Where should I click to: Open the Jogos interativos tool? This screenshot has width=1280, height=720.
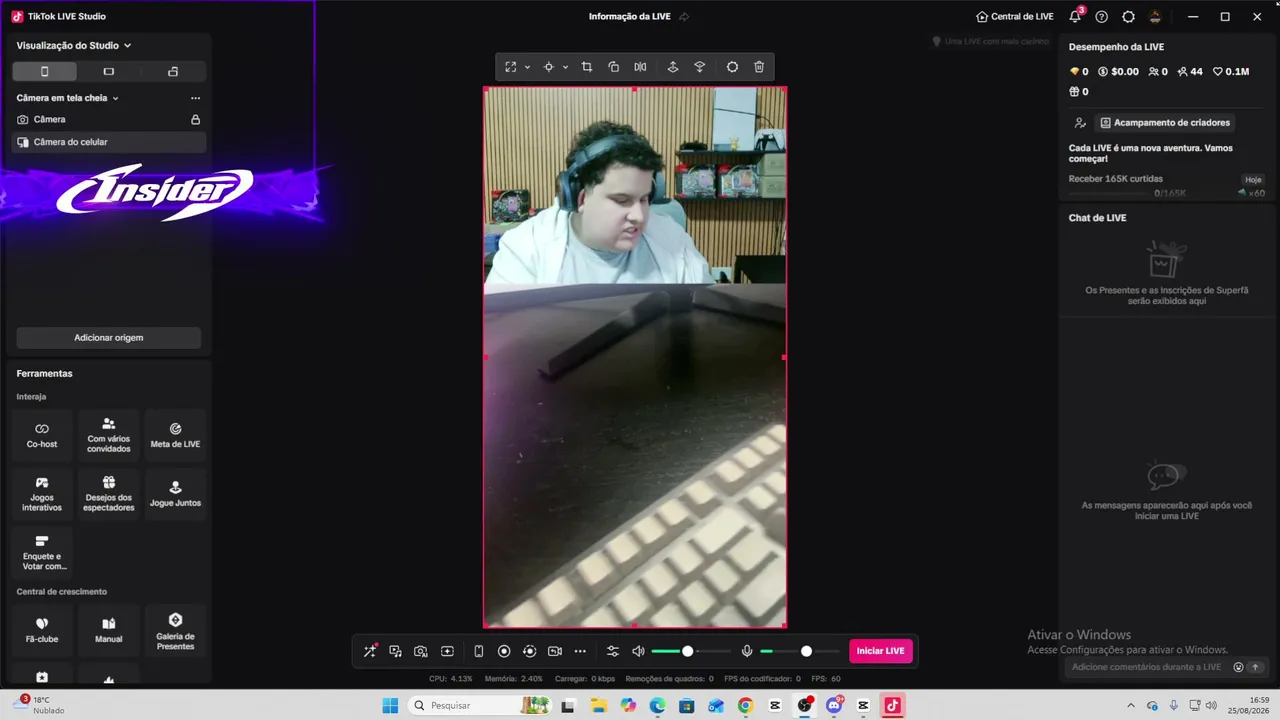point(42,494)
